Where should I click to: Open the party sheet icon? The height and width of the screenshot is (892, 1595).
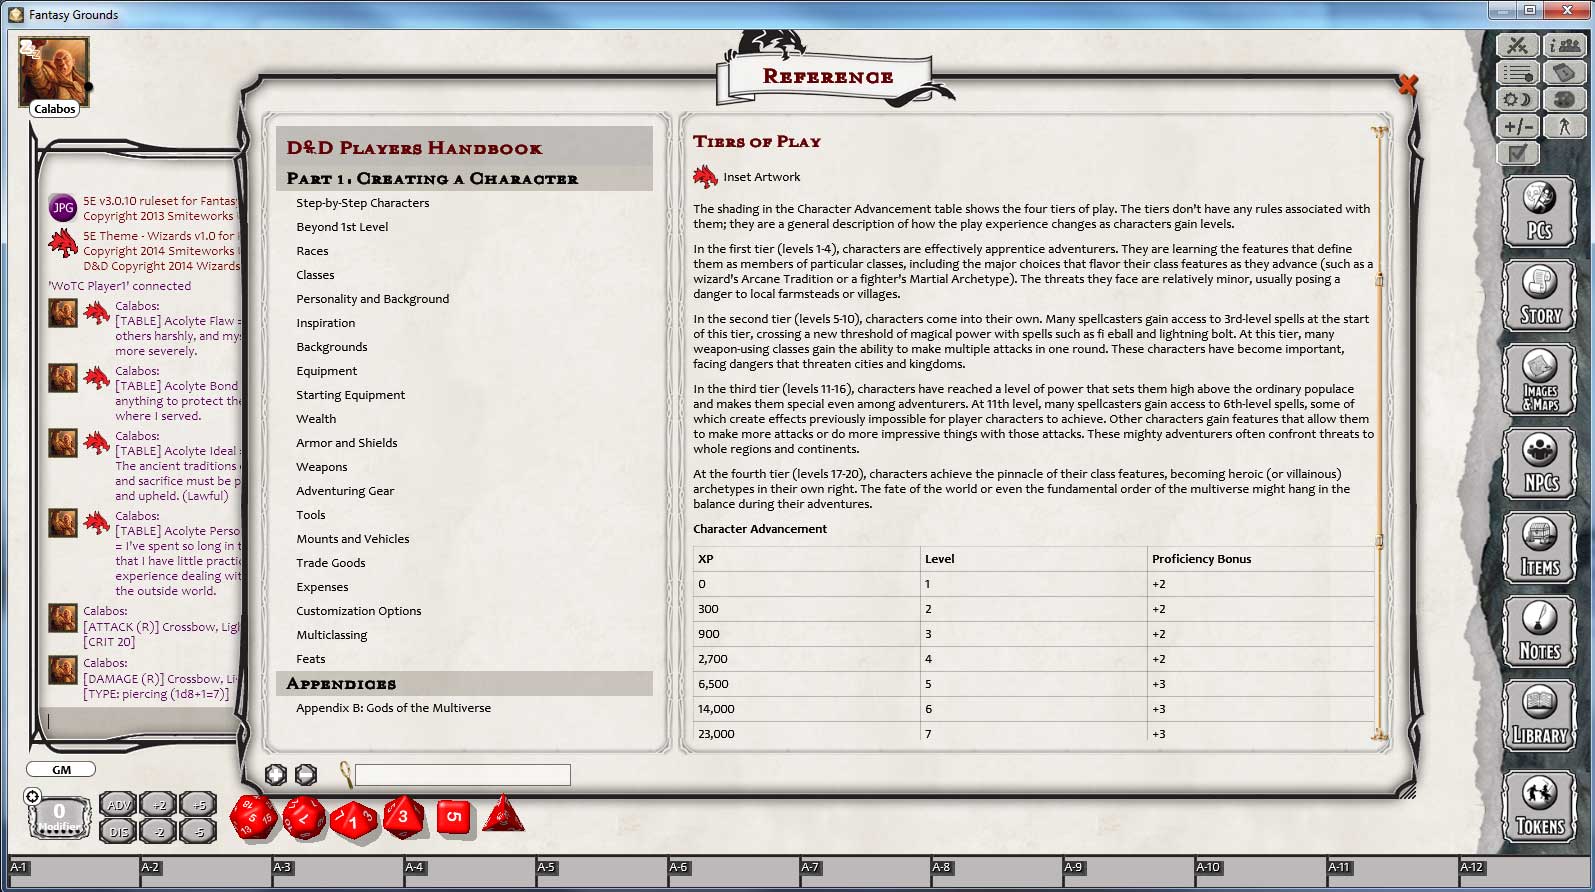1564,45
